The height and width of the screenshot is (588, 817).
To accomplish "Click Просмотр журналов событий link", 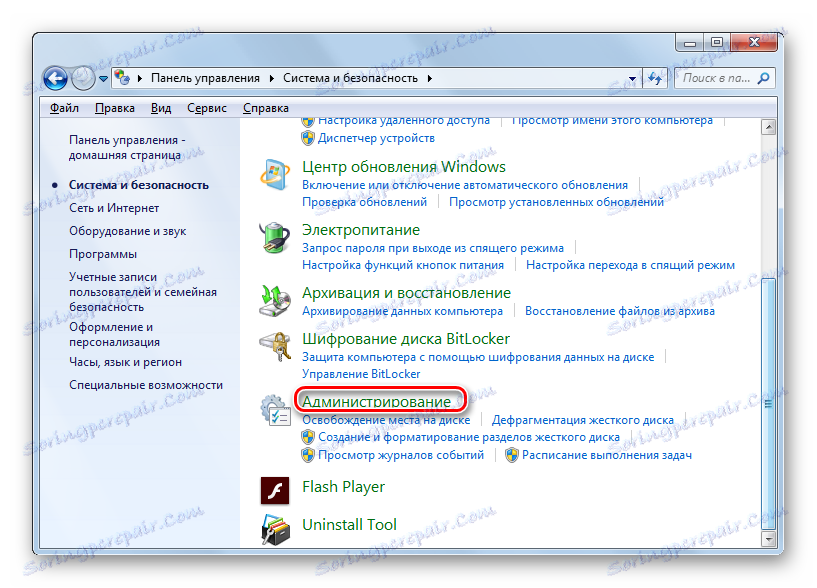I will coord(401,455).
